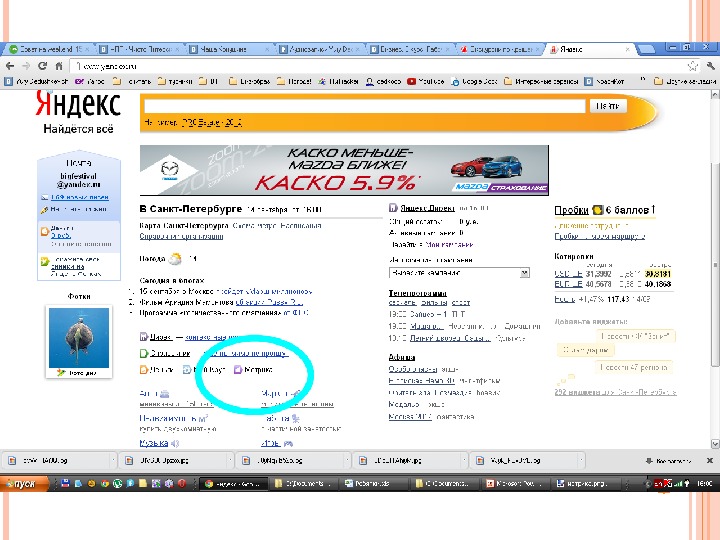Switch to the метрика.png taskbar window
This screenshot has width=720, height=540.
click(585, 484)
